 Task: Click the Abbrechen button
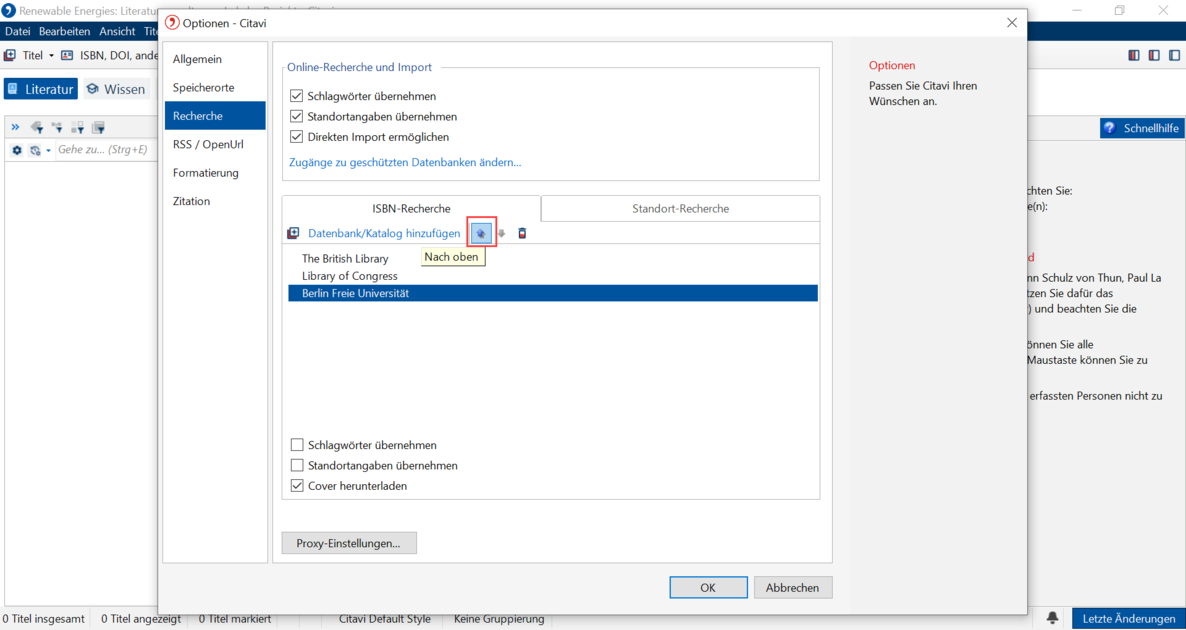(x=792, y=588)
